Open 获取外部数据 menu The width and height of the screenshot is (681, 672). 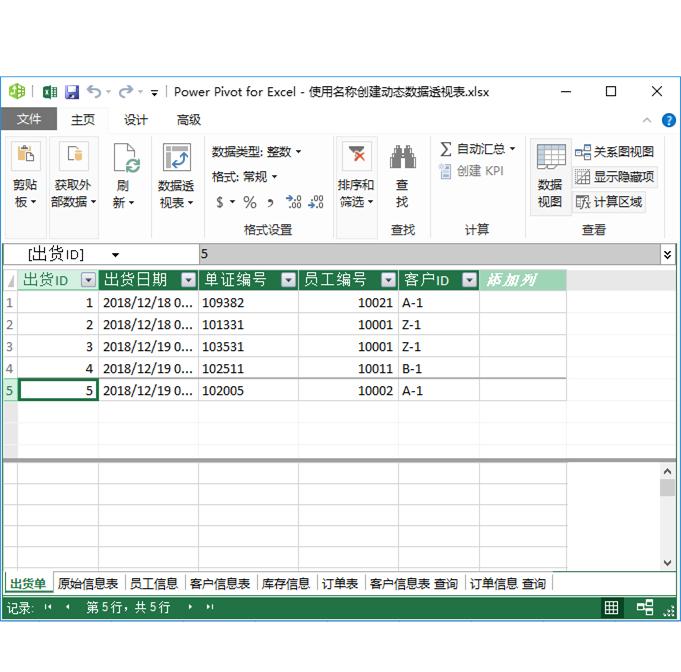73,176
